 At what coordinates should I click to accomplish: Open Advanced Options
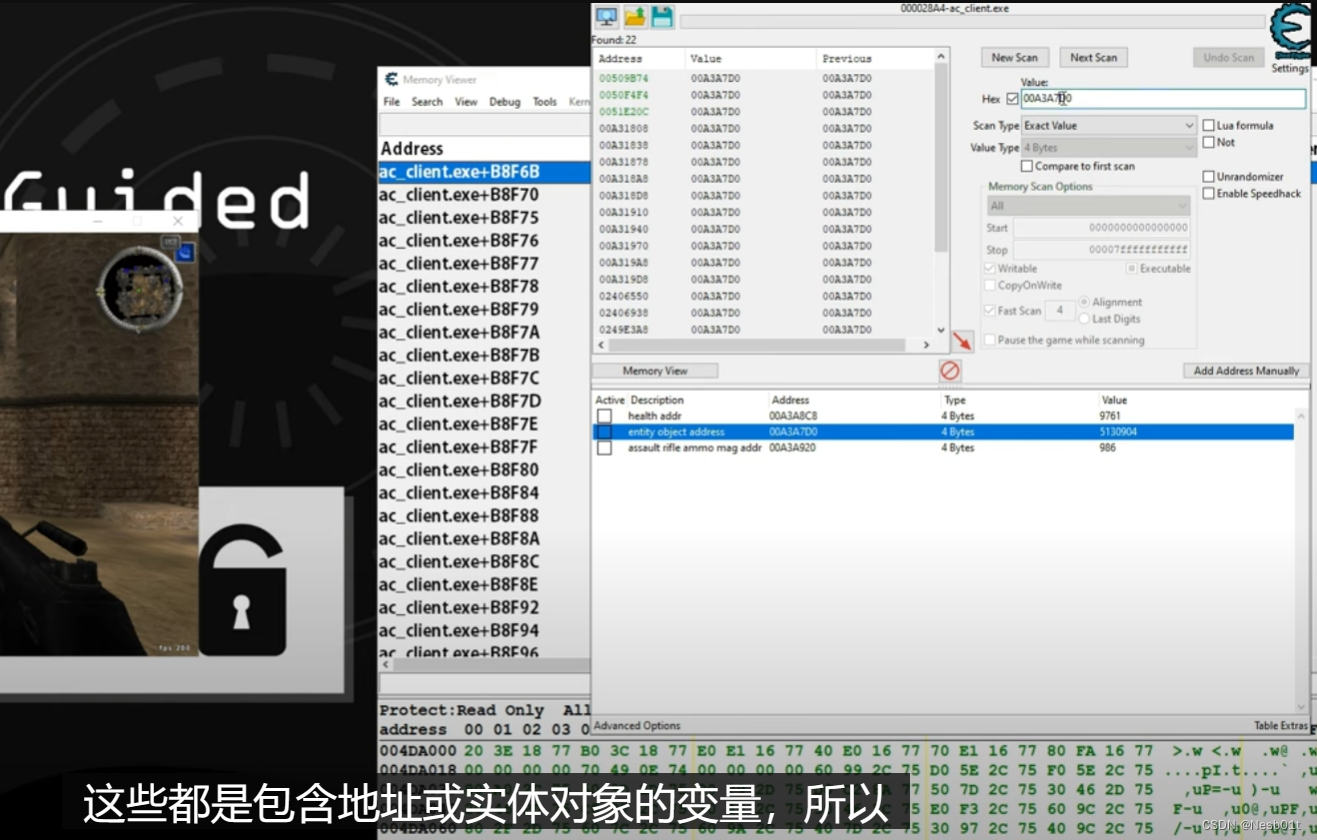pyautogui.click(x=637, y=726)
